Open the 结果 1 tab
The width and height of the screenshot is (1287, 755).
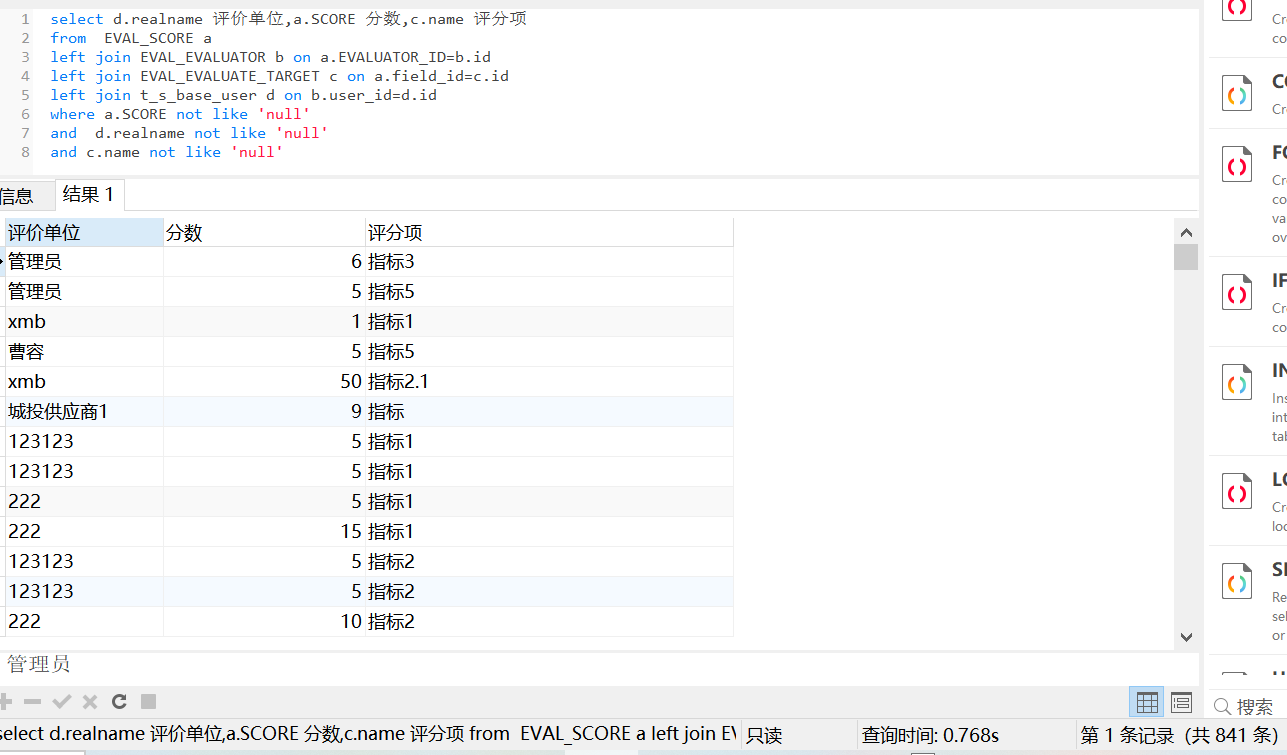[88, 195]
